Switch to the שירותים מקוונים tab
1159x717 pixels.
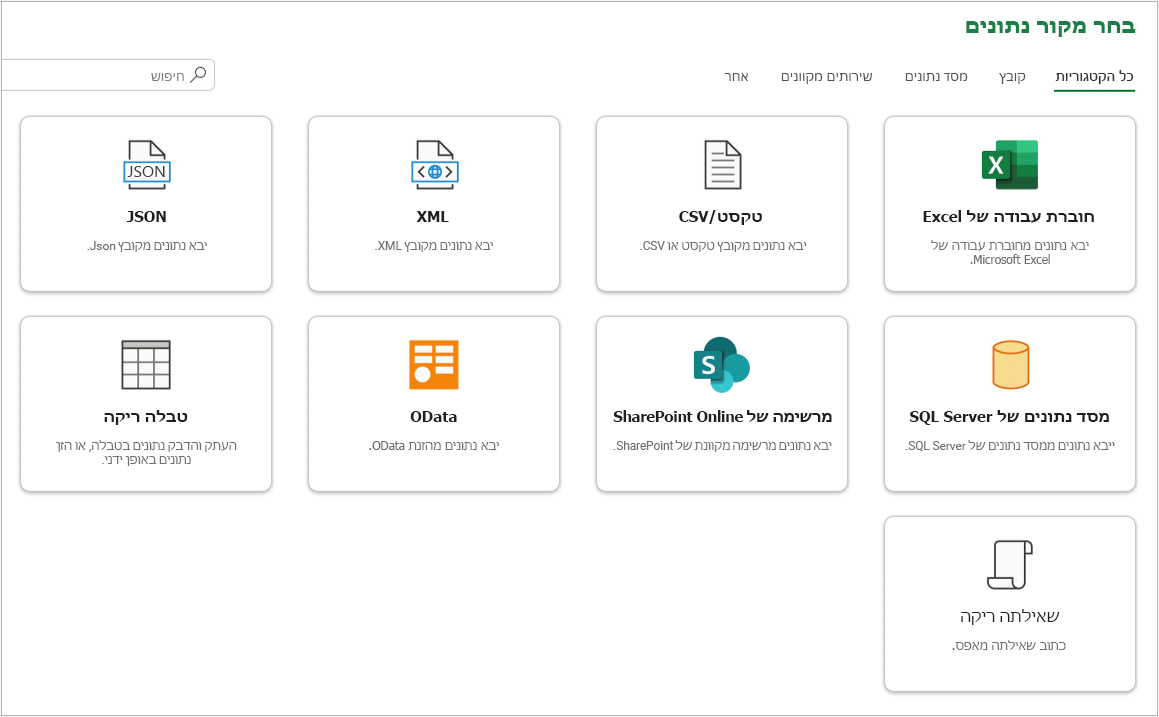(x=826, y=76)
